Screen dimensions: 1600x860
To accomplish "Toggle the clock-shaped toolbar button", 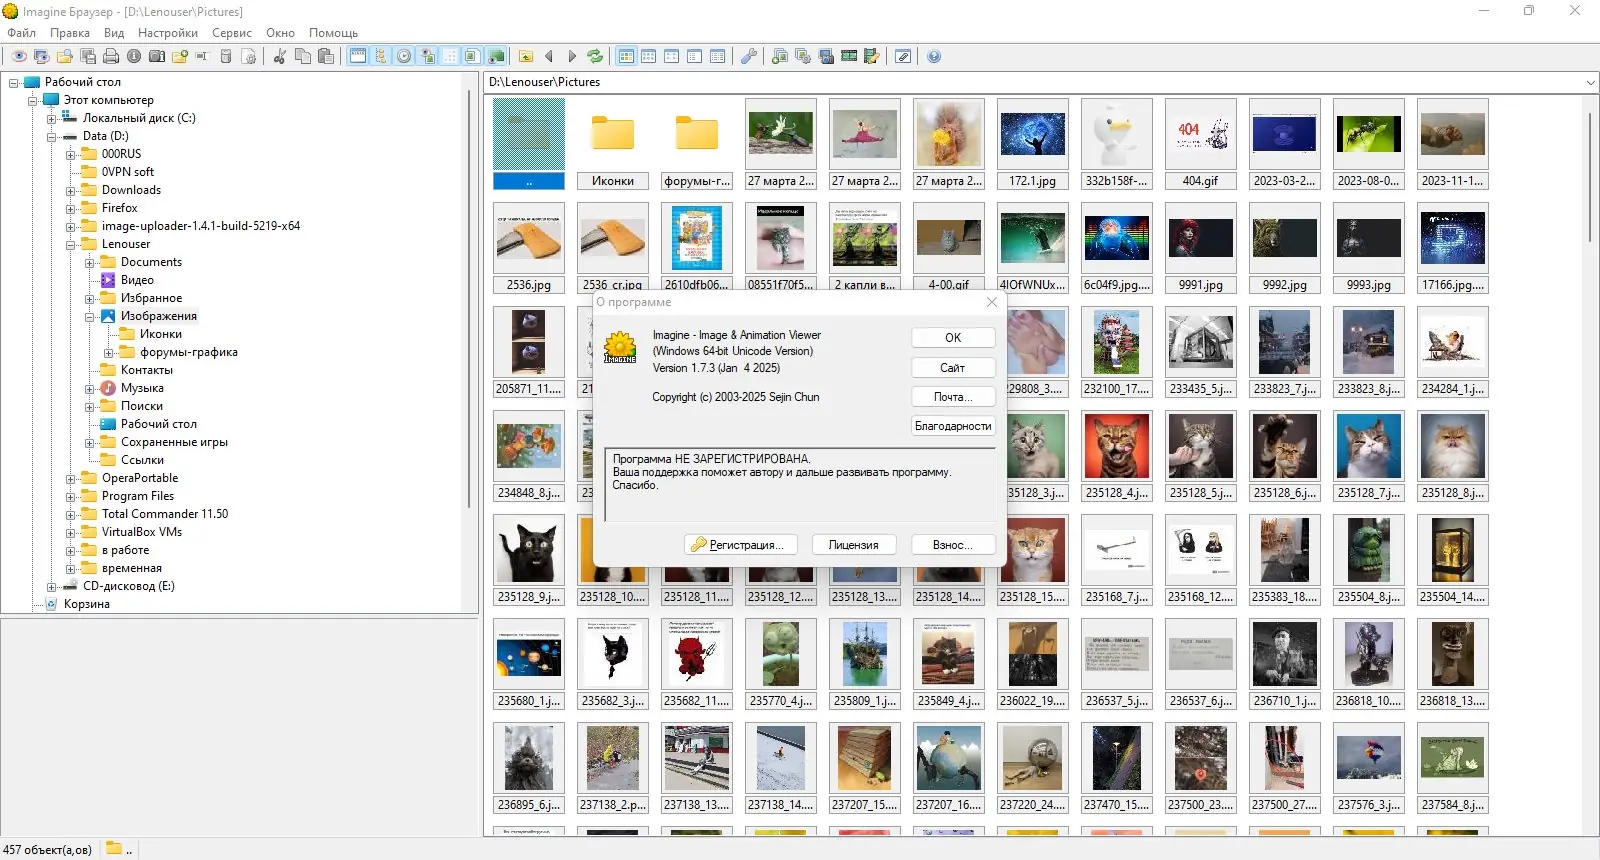I will click(x=404, y=56).
